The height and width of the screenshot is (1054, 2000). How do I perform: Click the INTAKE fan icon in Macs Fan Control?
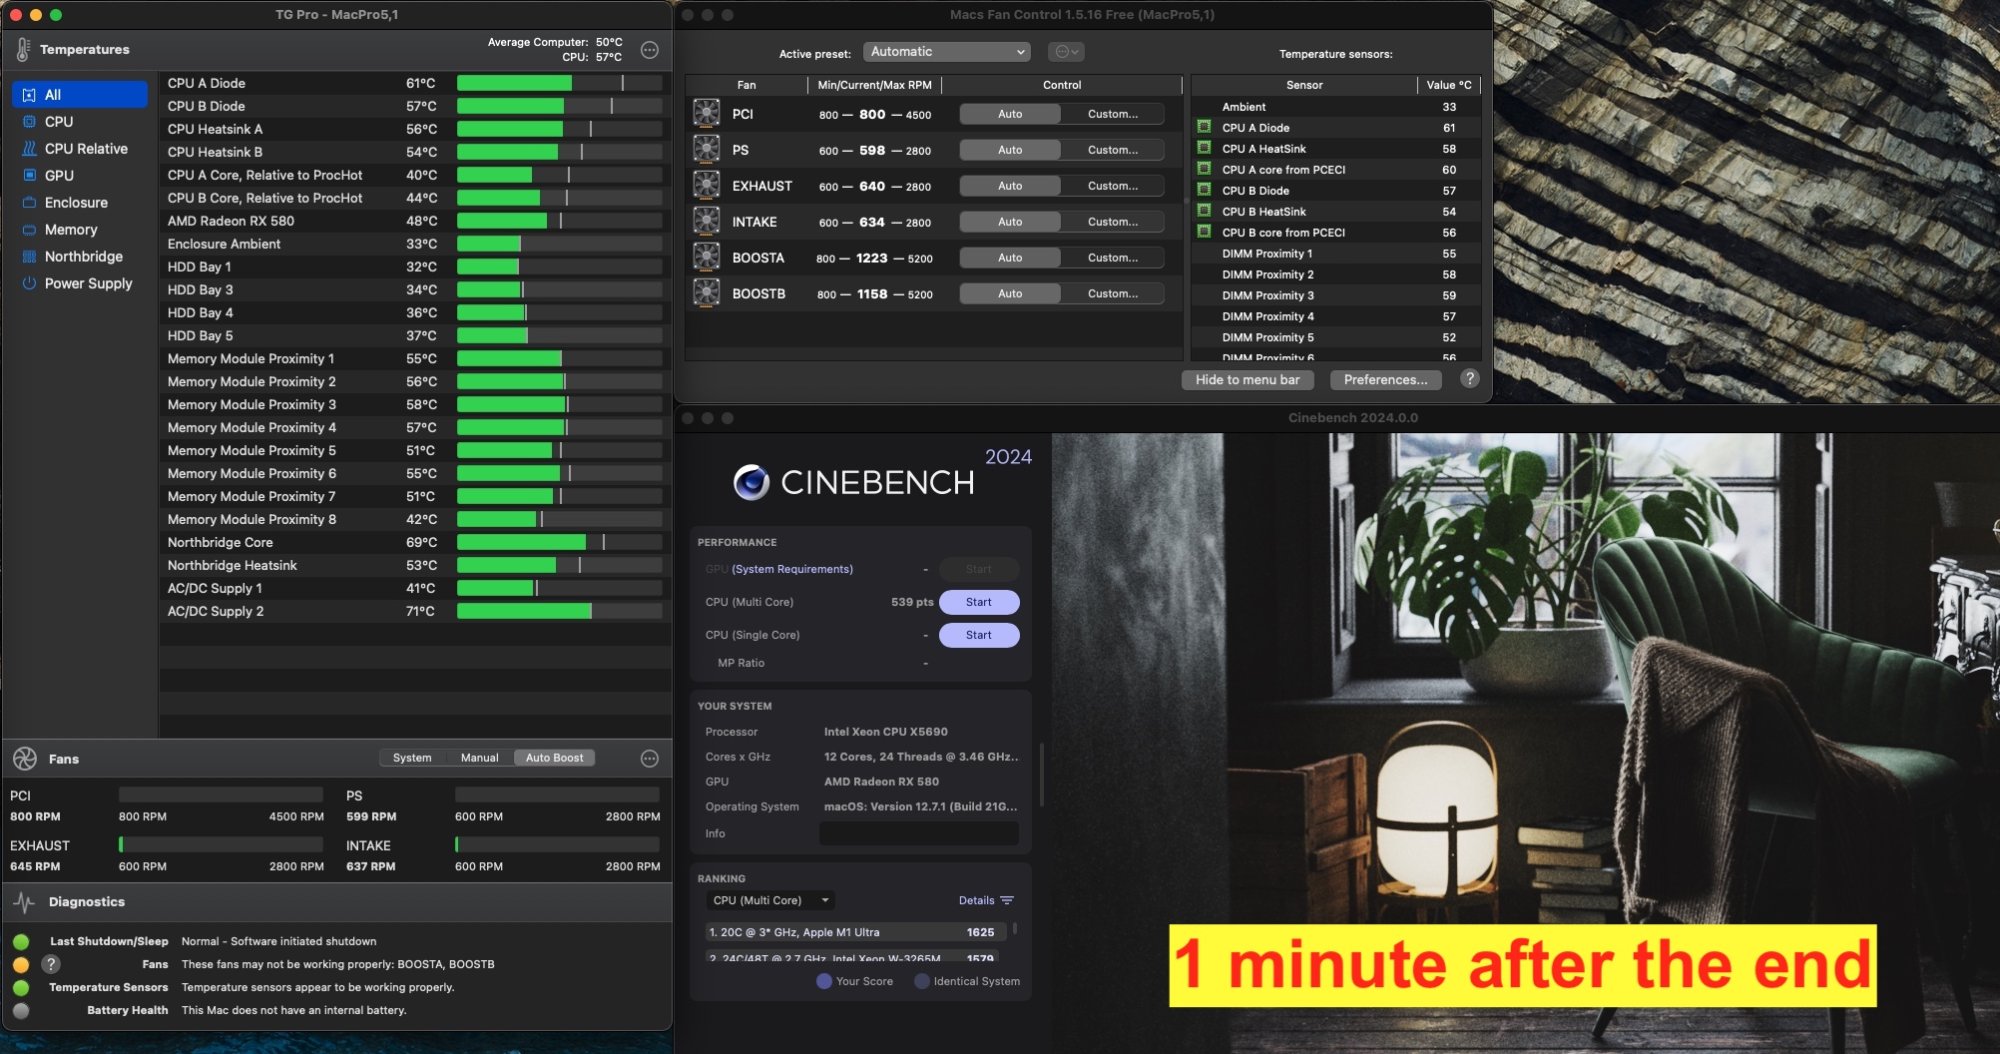(707, 222)
